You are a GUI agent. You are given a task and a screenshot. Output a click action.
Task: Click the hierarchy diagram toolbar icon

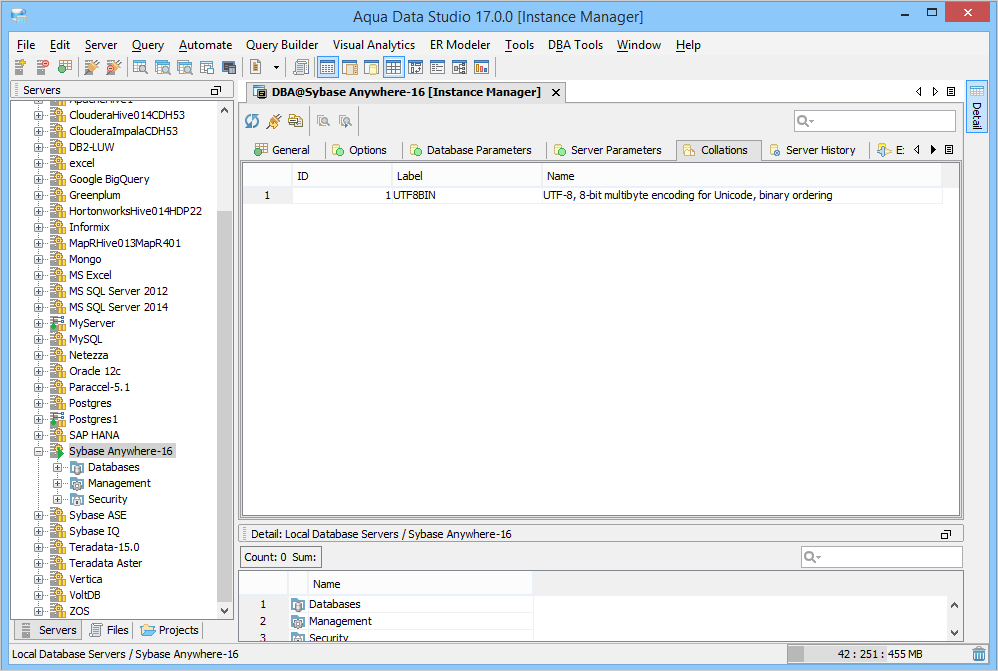(460, 67)
